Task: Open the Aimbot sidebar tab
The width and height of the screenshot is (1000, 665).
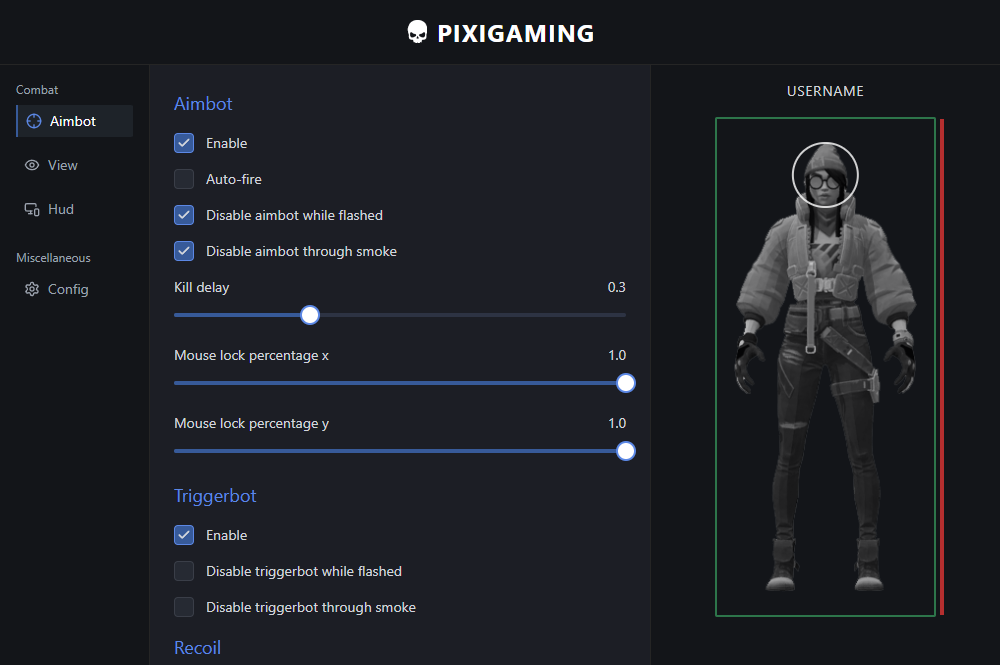Action: click(75, 121)
